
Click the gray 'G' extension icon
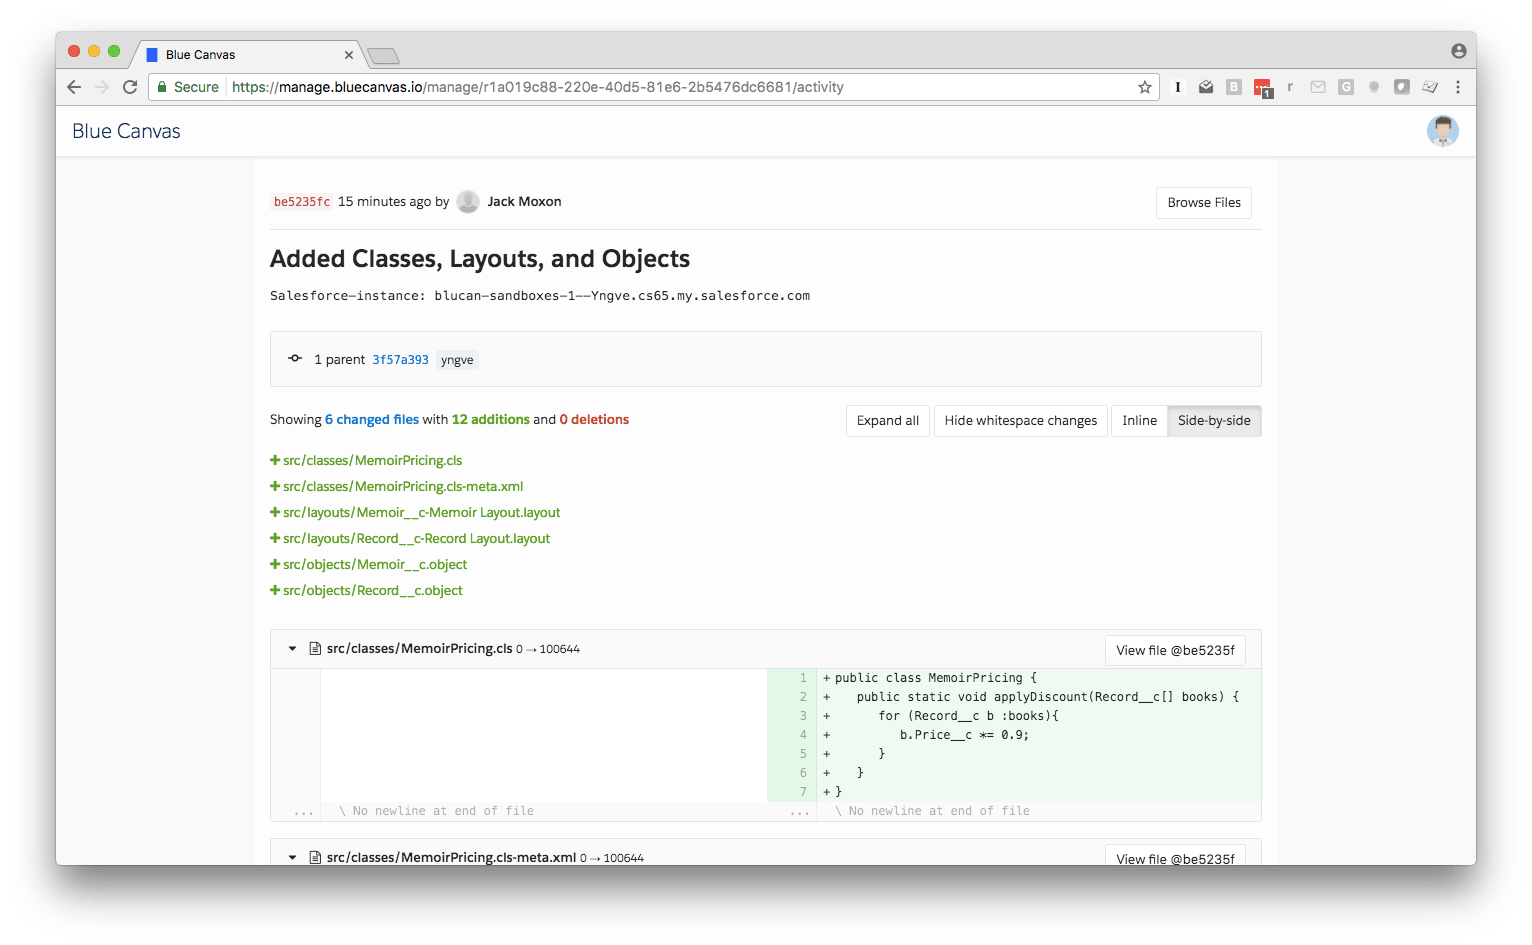pos(1346,87)
